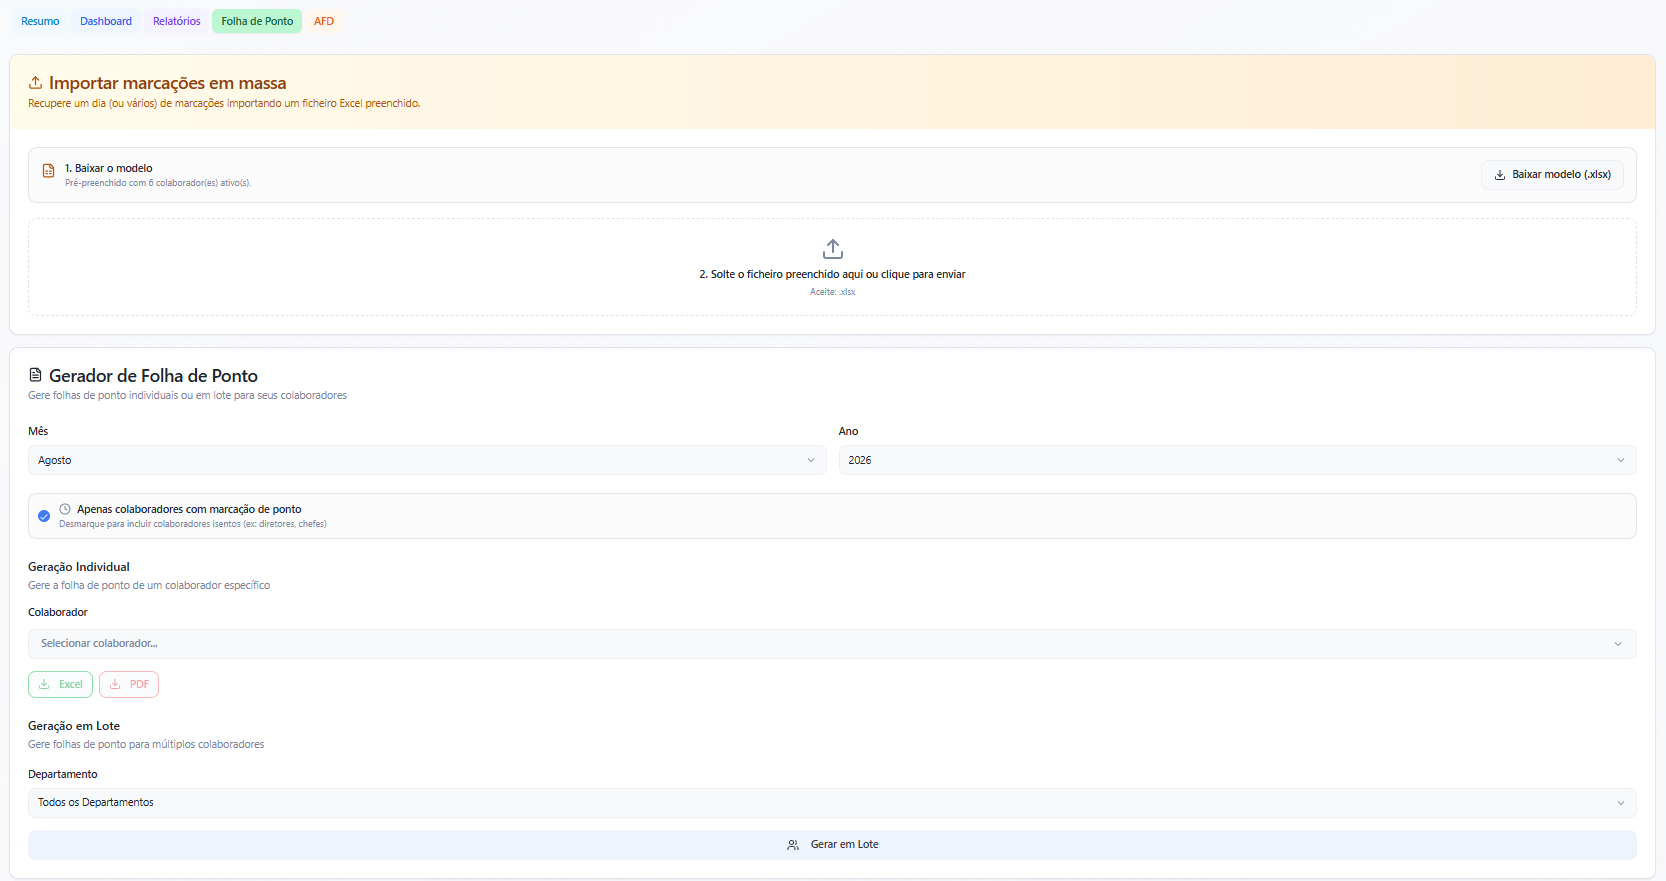Click the download icon inside the Baixar modelo button

[1500, 175]
